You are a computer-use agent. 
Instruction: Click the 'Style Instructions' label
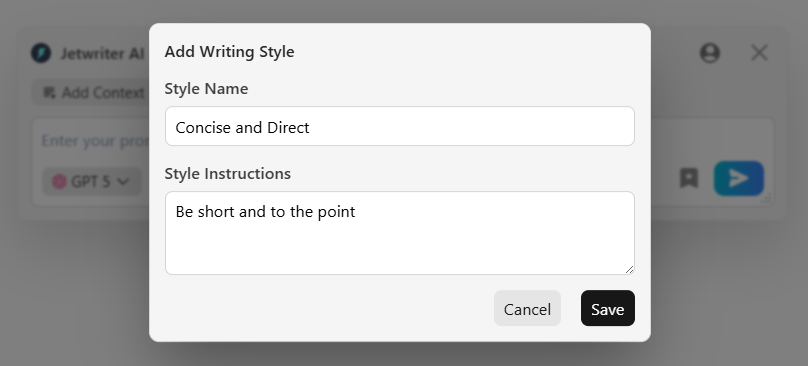[x=227, y=174]
